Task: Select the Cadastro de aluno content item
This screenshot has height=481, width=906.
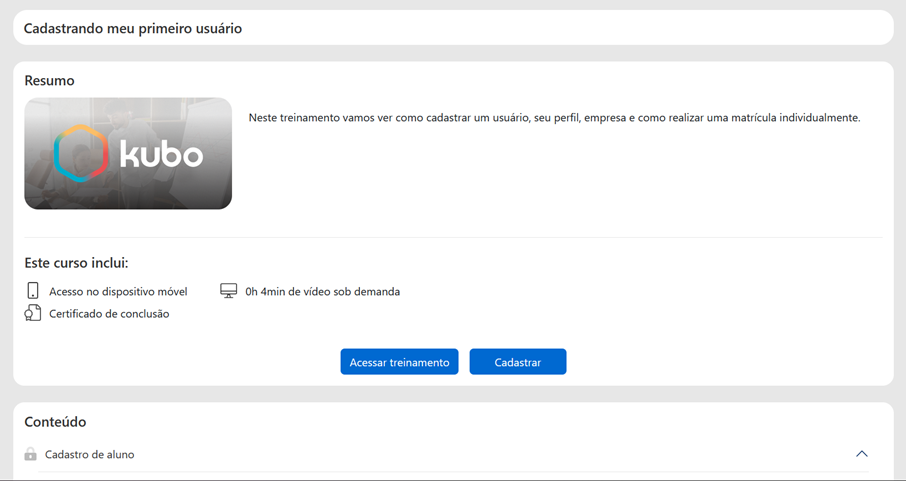Action: coord(90,454)
